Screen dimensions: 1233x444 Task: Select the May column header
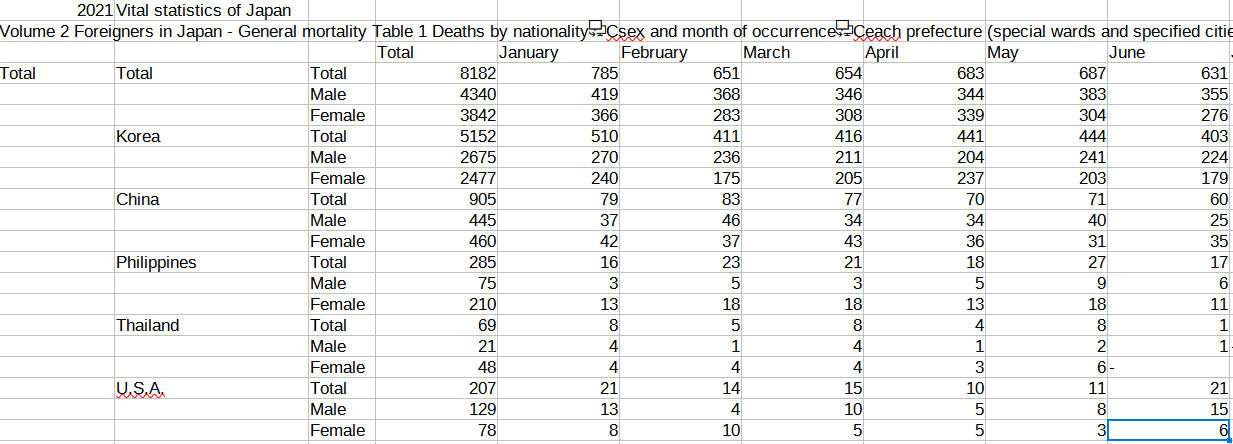click(x=1046, y=52)
